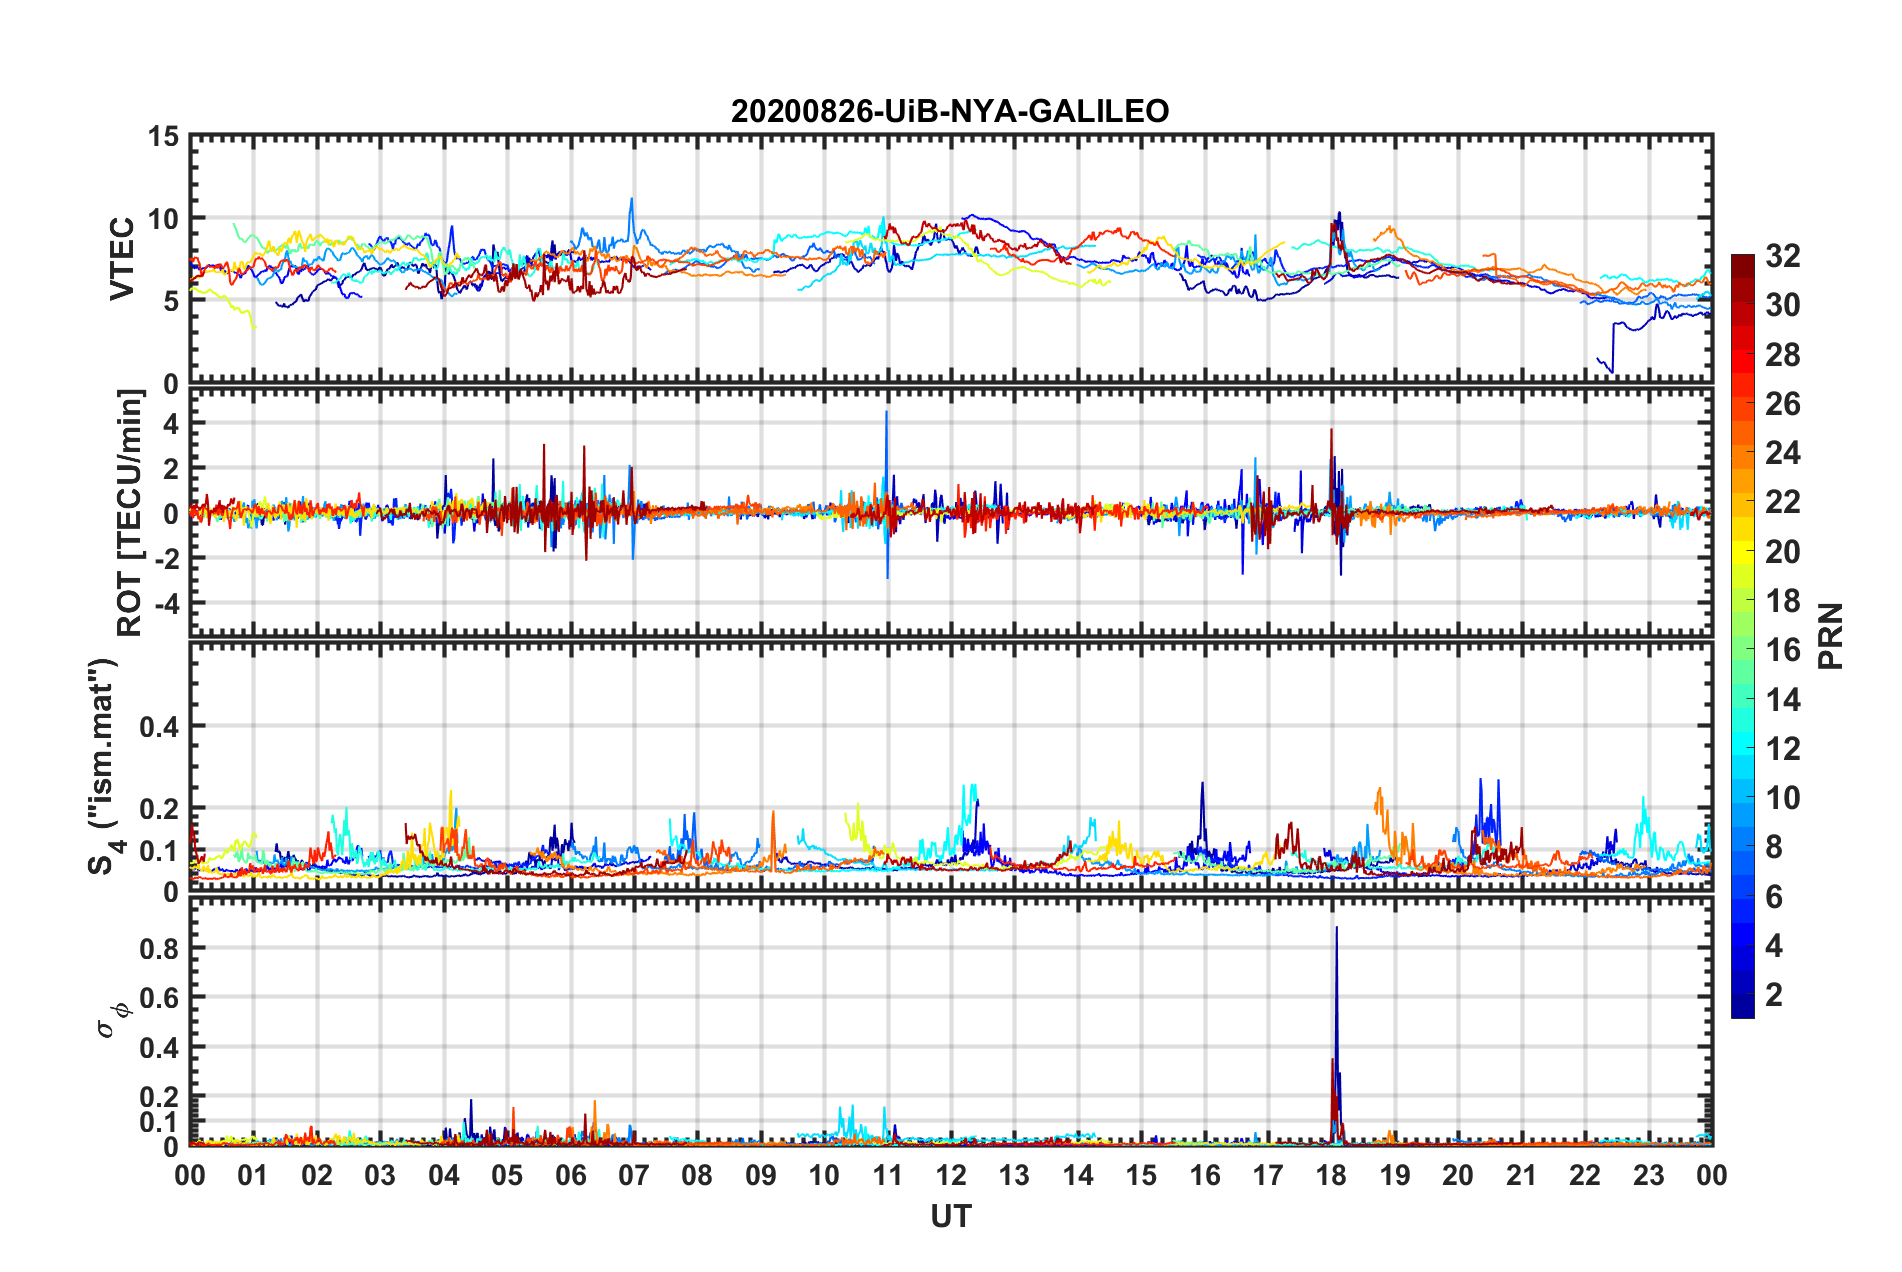Click colorbar tick value 2
Screen dimensions: 1902x1272
tap(1774, 995)
